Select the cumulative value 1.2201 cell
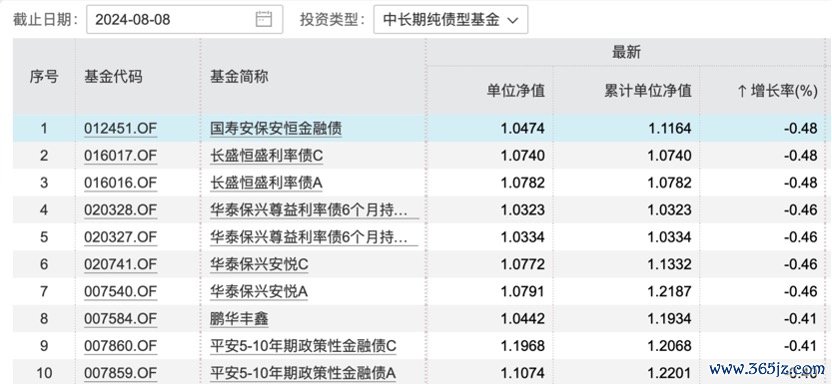This screenshot has width=832, height=384. pos(670,373)
